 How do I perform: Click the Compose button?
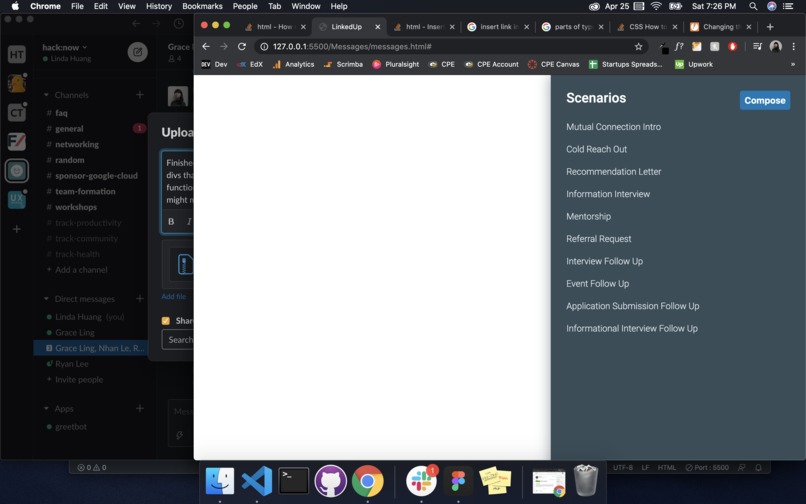pos(764,100)
